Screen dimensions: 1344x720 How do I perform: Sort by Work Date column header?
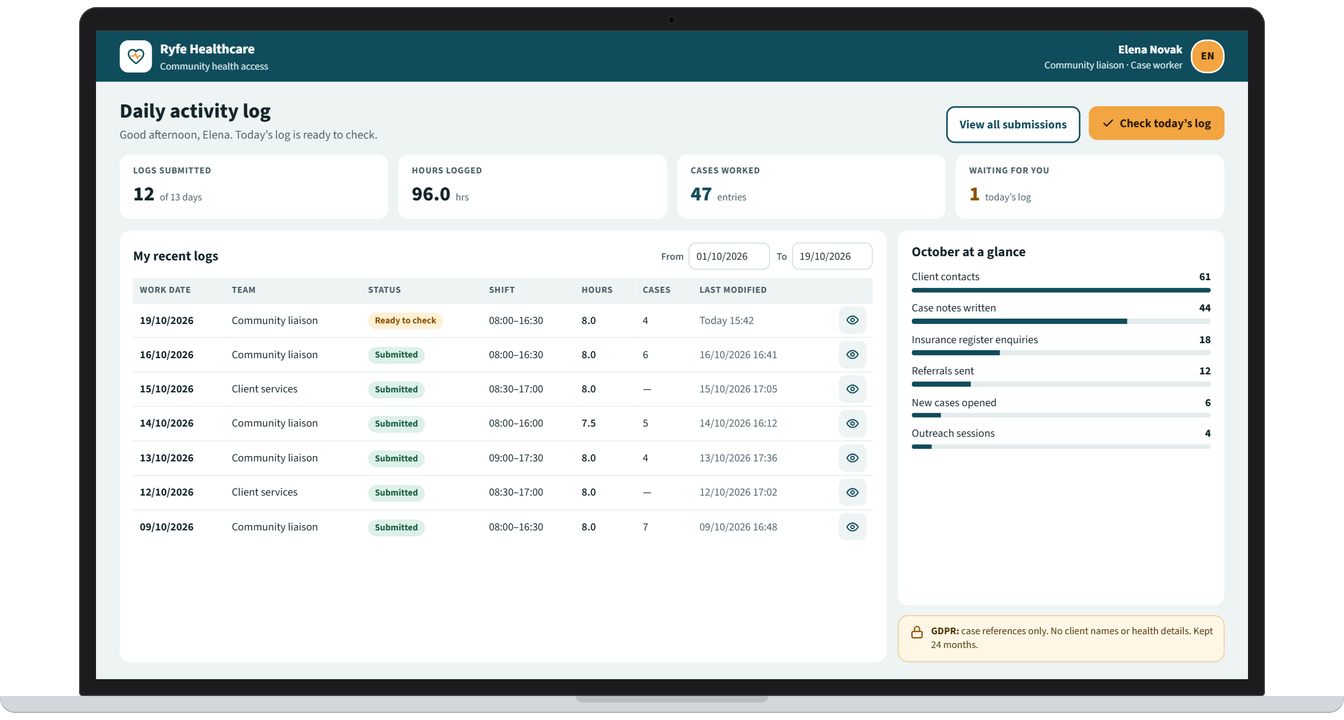tap(165, 290)
